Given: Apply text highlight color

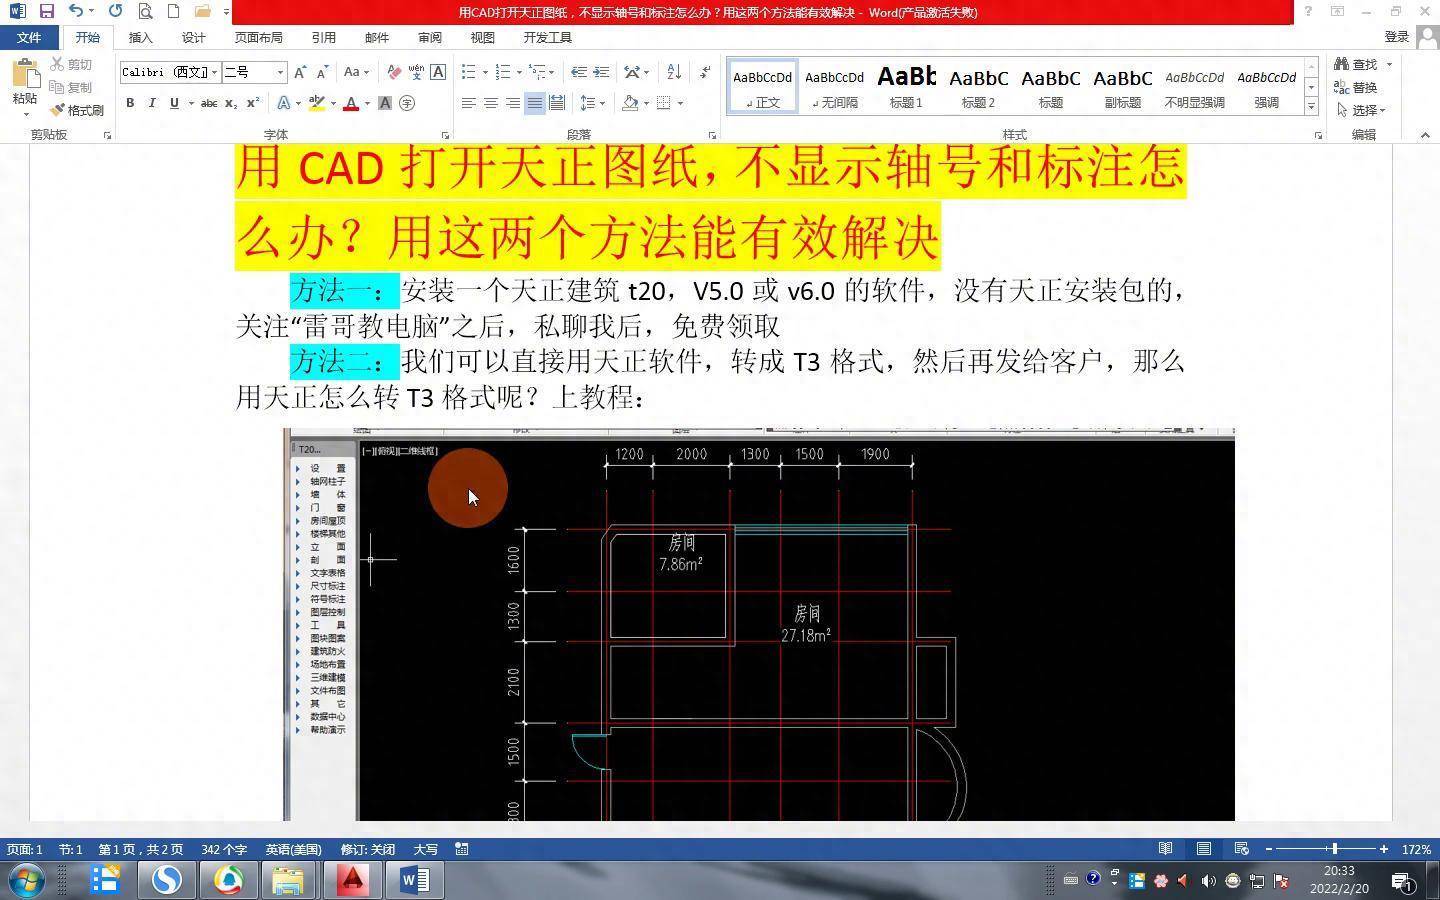Looking at the screenshot, I should 317,103.
